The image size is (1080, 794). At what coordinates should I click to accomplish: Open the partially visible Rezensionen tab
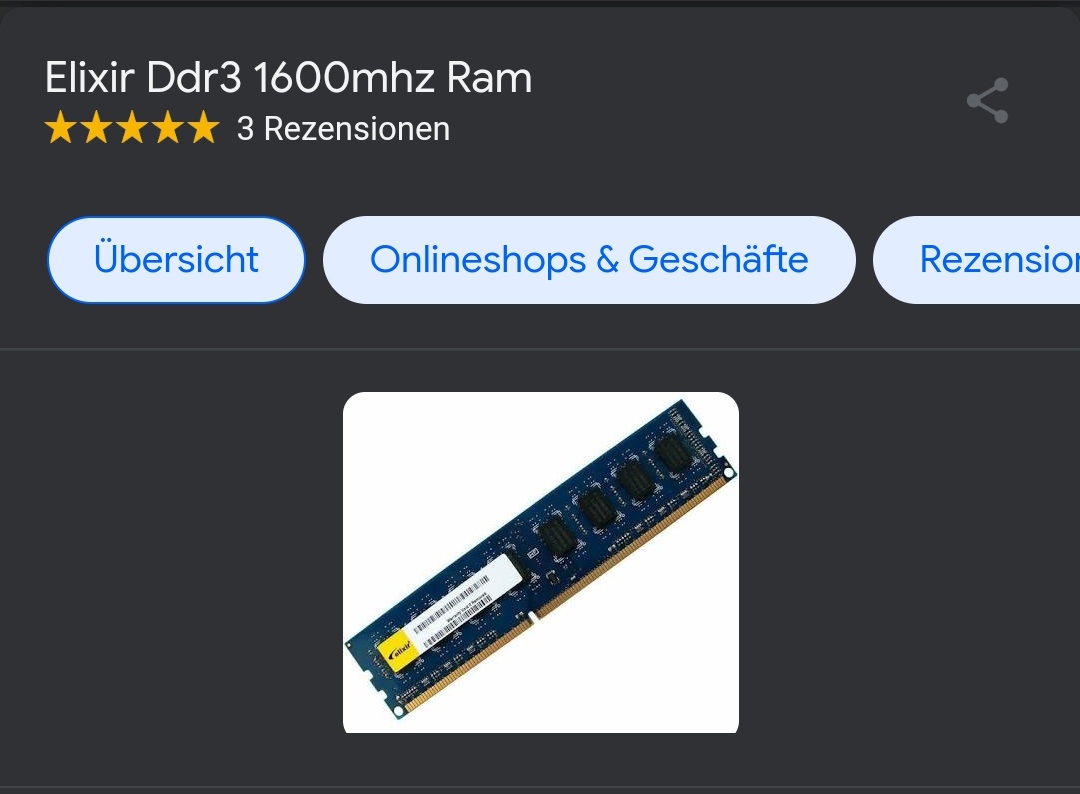point(977,260)
